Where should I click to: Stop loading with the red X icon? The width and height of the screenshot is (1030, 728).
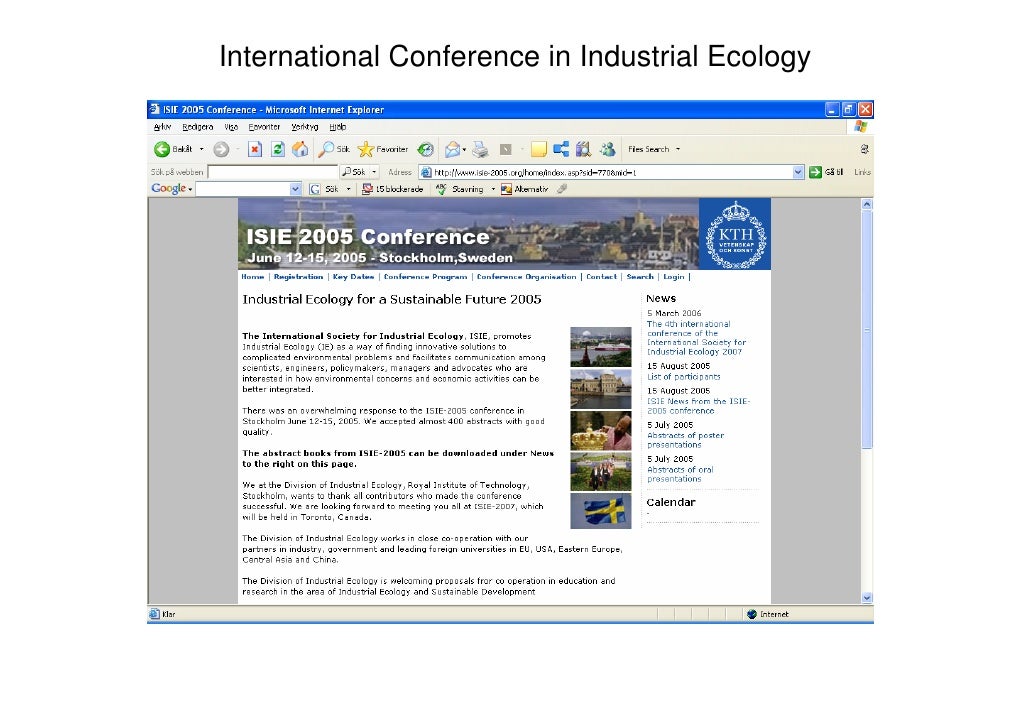255,150
